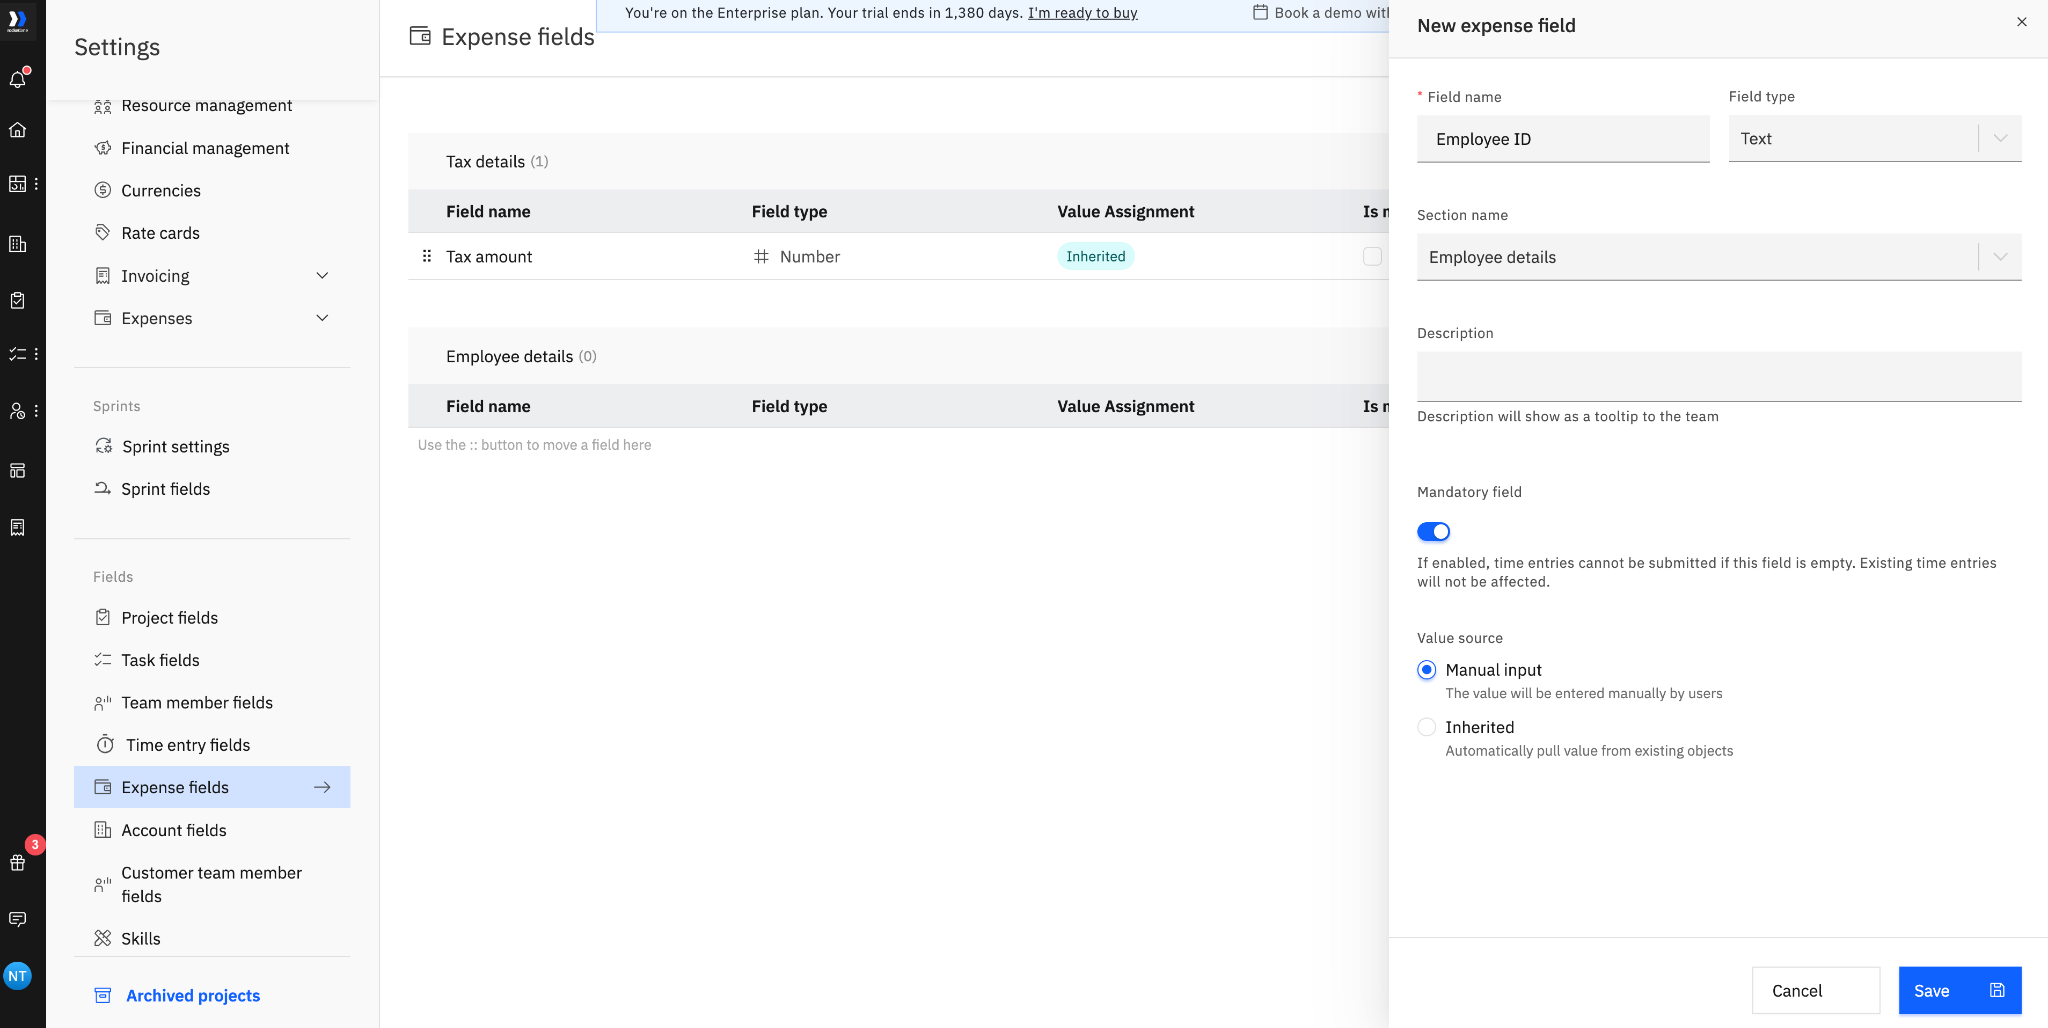The image size is (2048, 1028).
Task: Click the I'm ready to buy link
Action: pos(1083,13)
